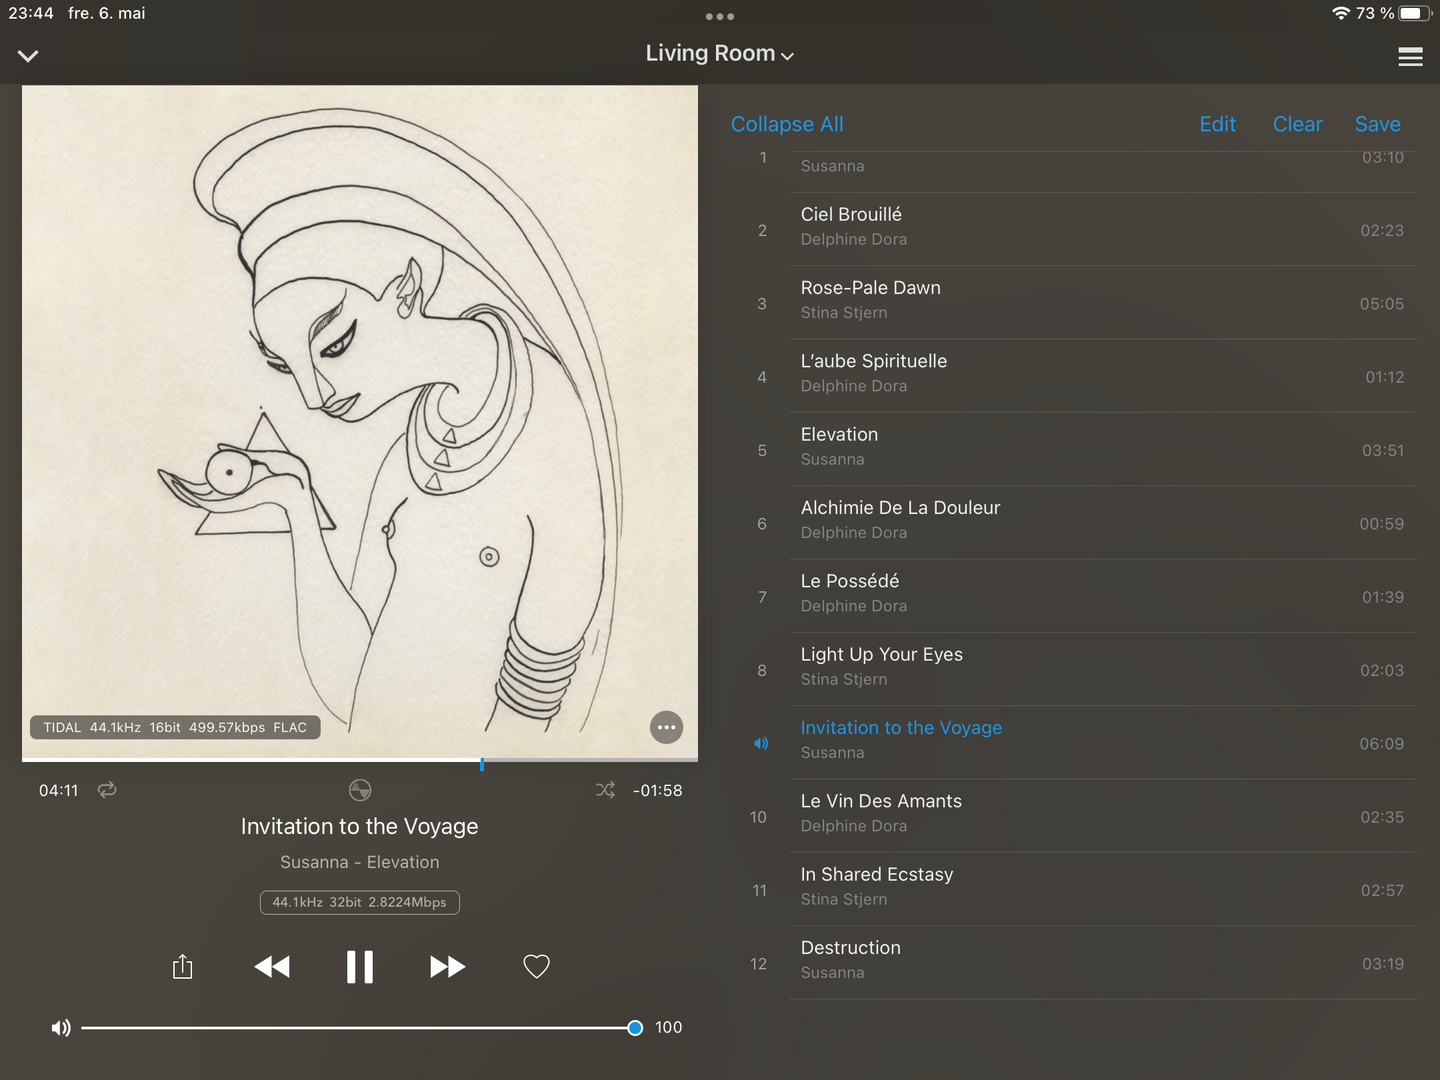
Task: Click the 03:19 duration of Destruction
Action: click(x=1382, y=963)
